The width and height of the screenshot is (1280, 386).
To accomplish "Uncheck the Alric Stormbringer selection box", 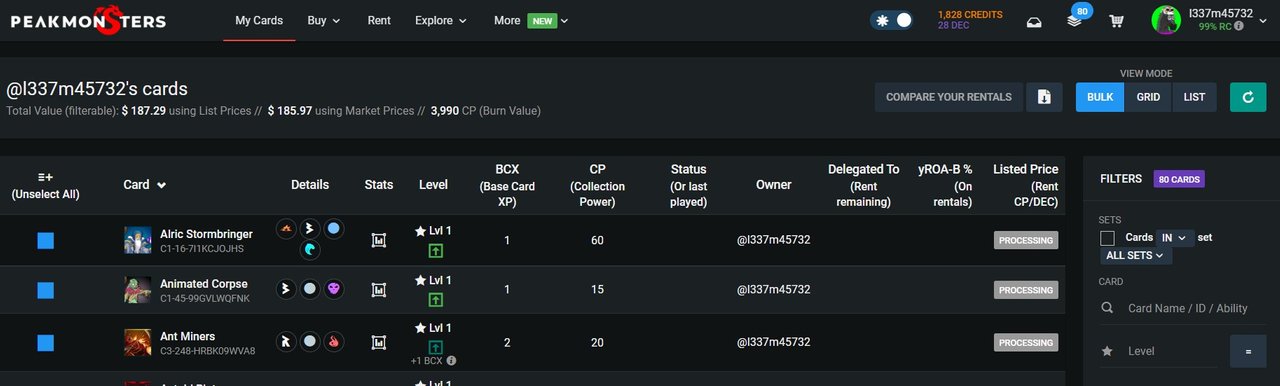I will pos(45,240).
